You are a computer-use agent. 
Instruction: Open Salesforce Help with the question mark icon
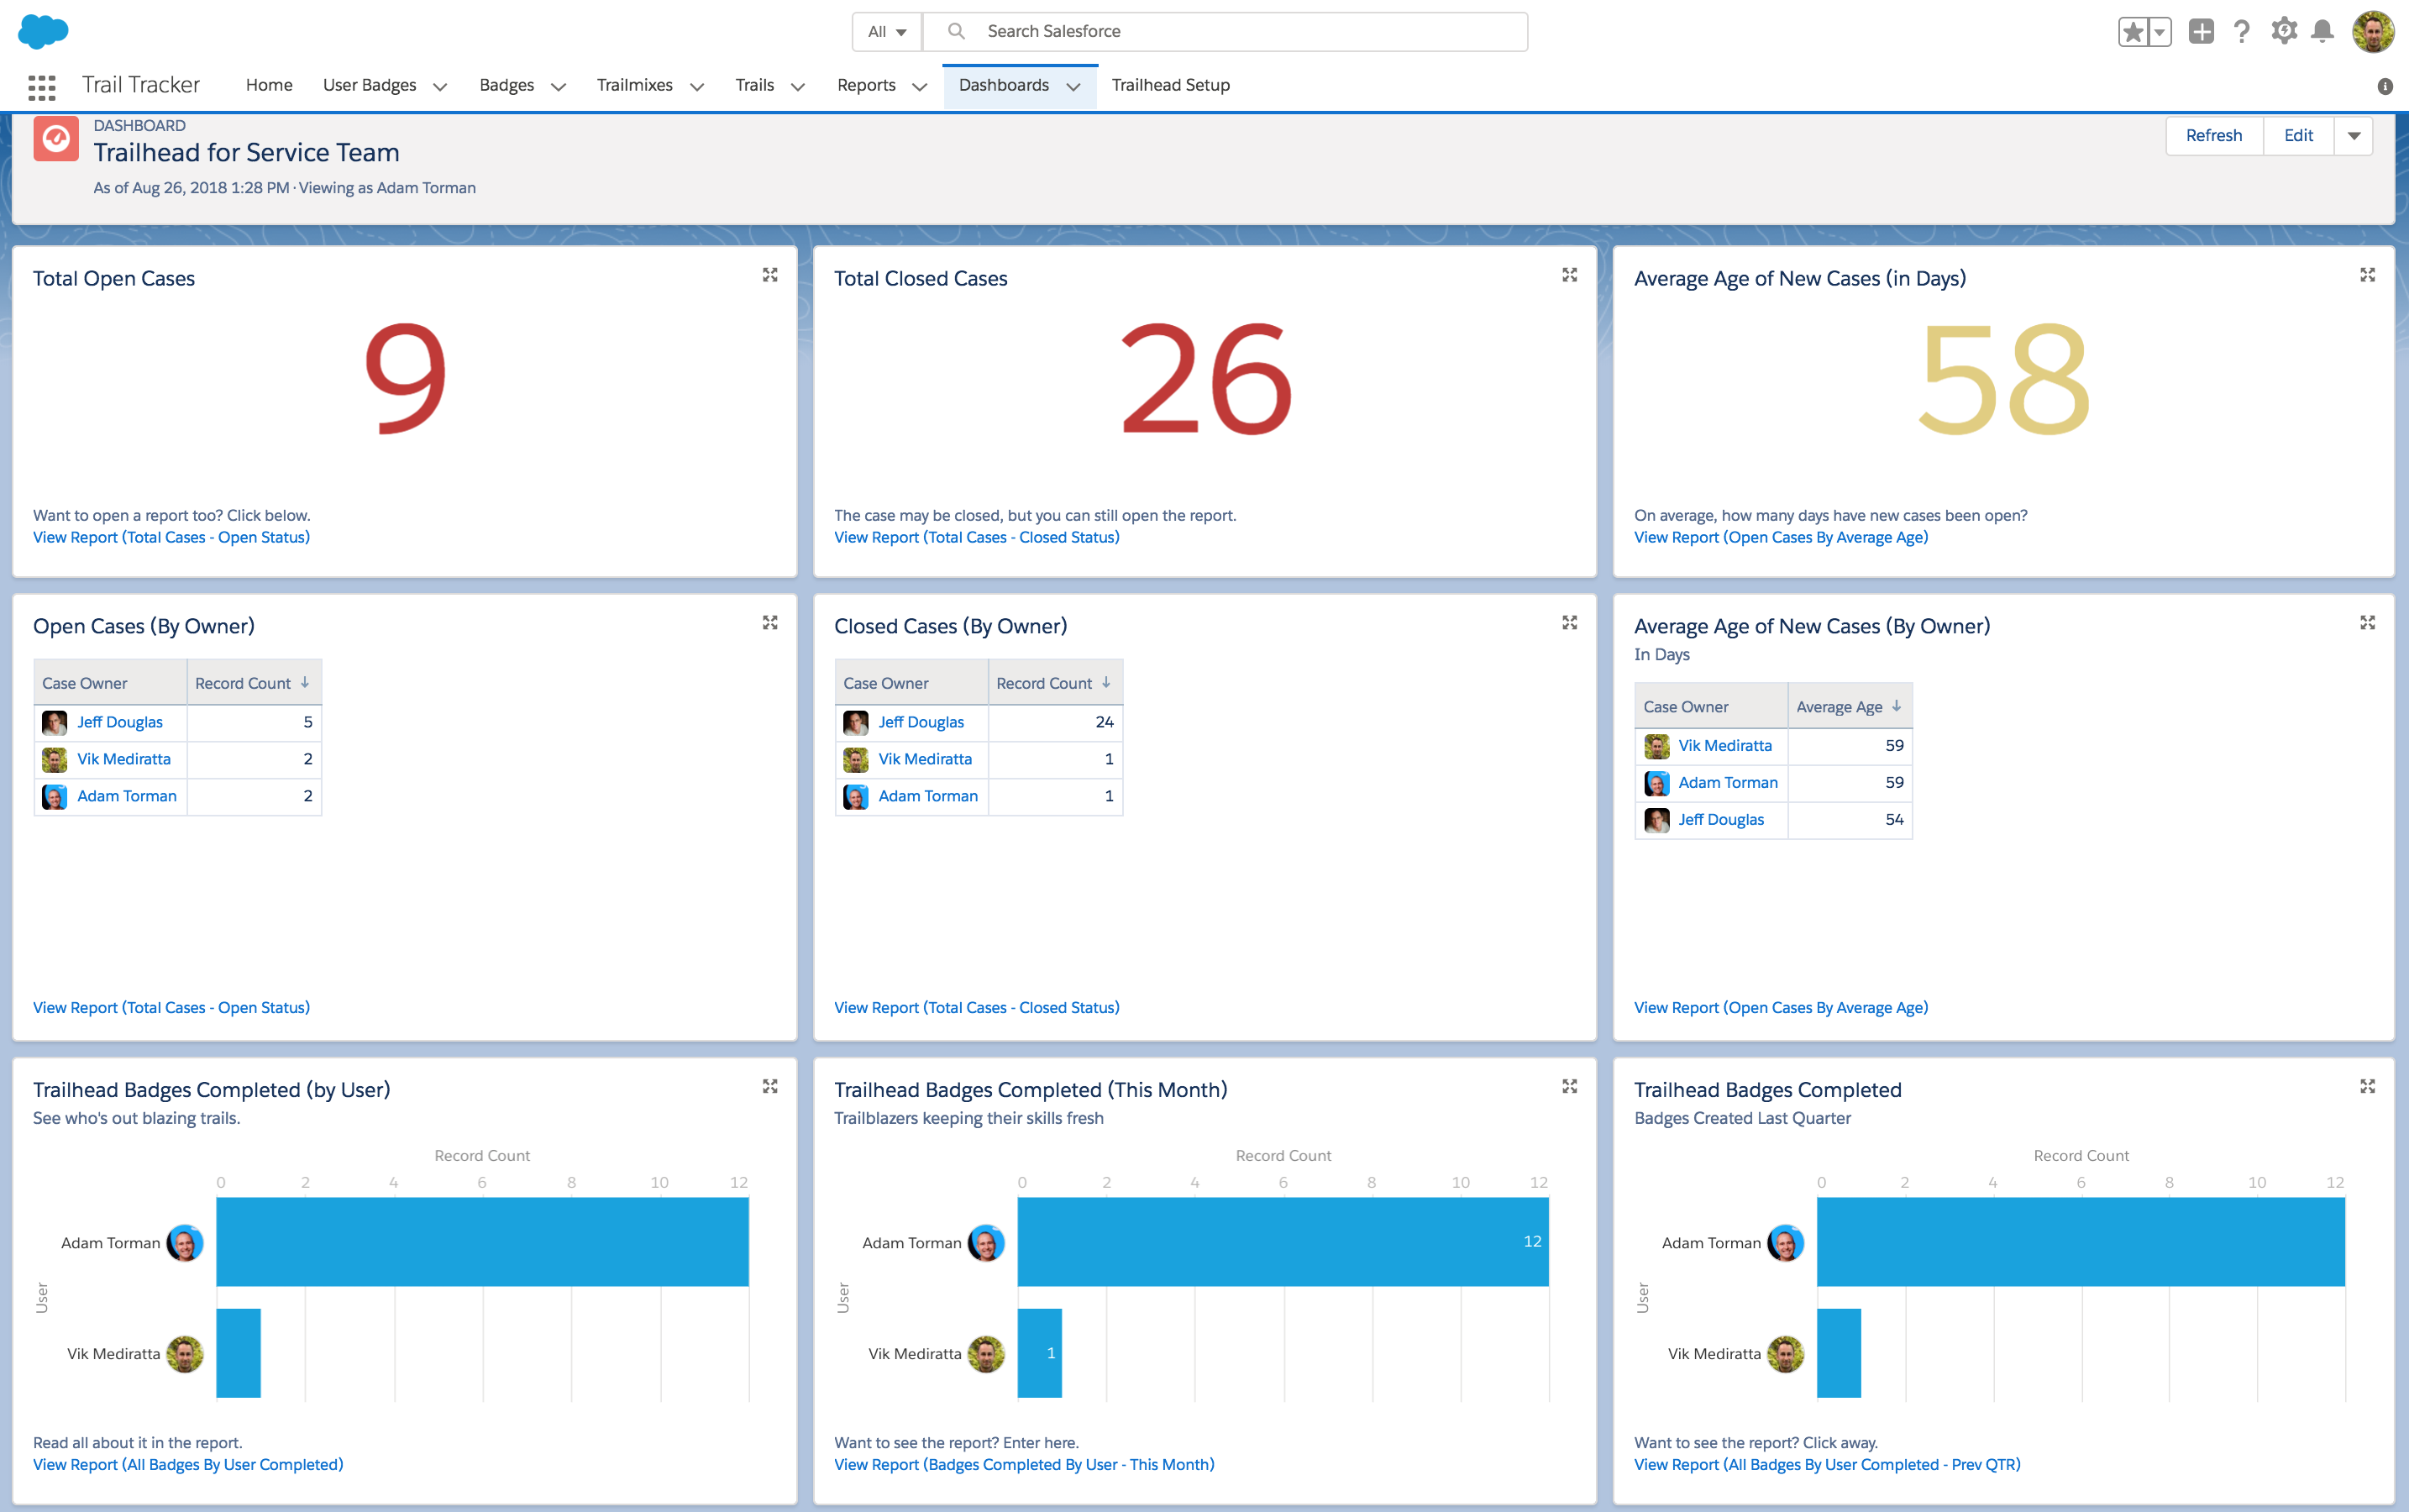pos(2243,31)
